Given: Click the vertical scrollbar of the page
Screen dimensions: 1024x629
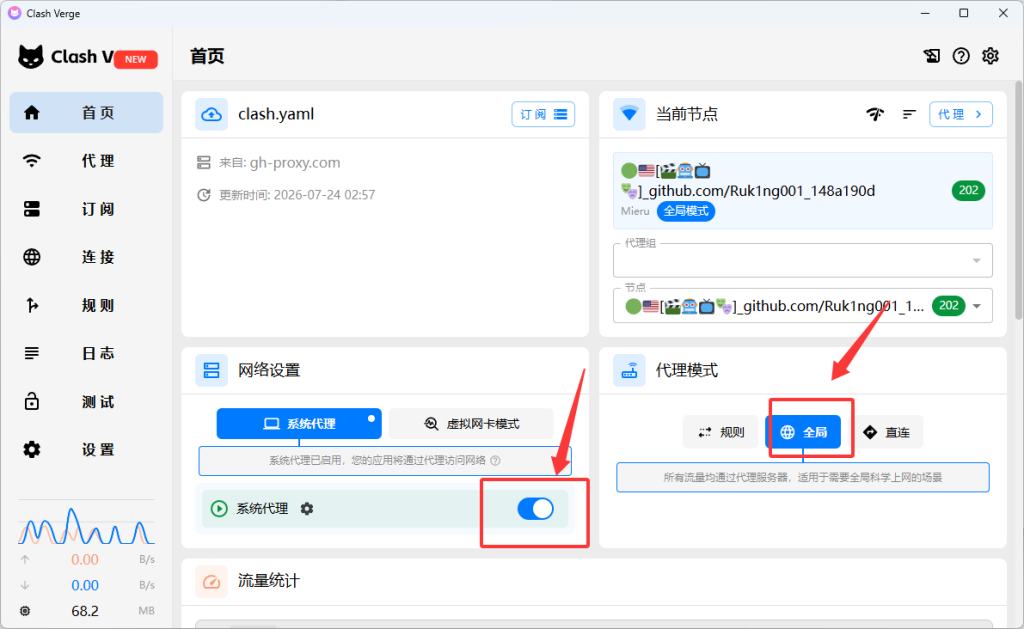Looking at the screenshot, I should pos(1019,201).
